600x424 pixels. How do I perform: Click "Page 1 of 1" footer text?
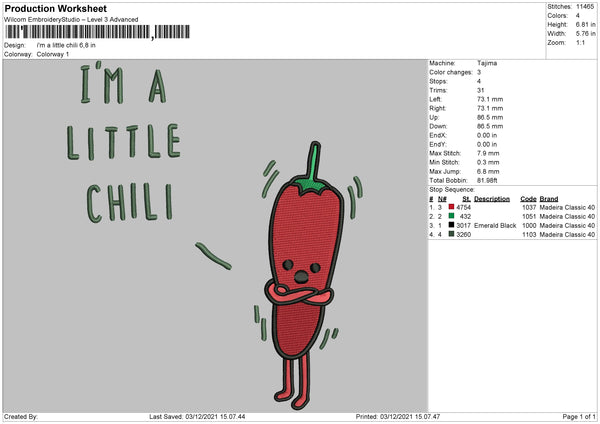coord(579,416)
